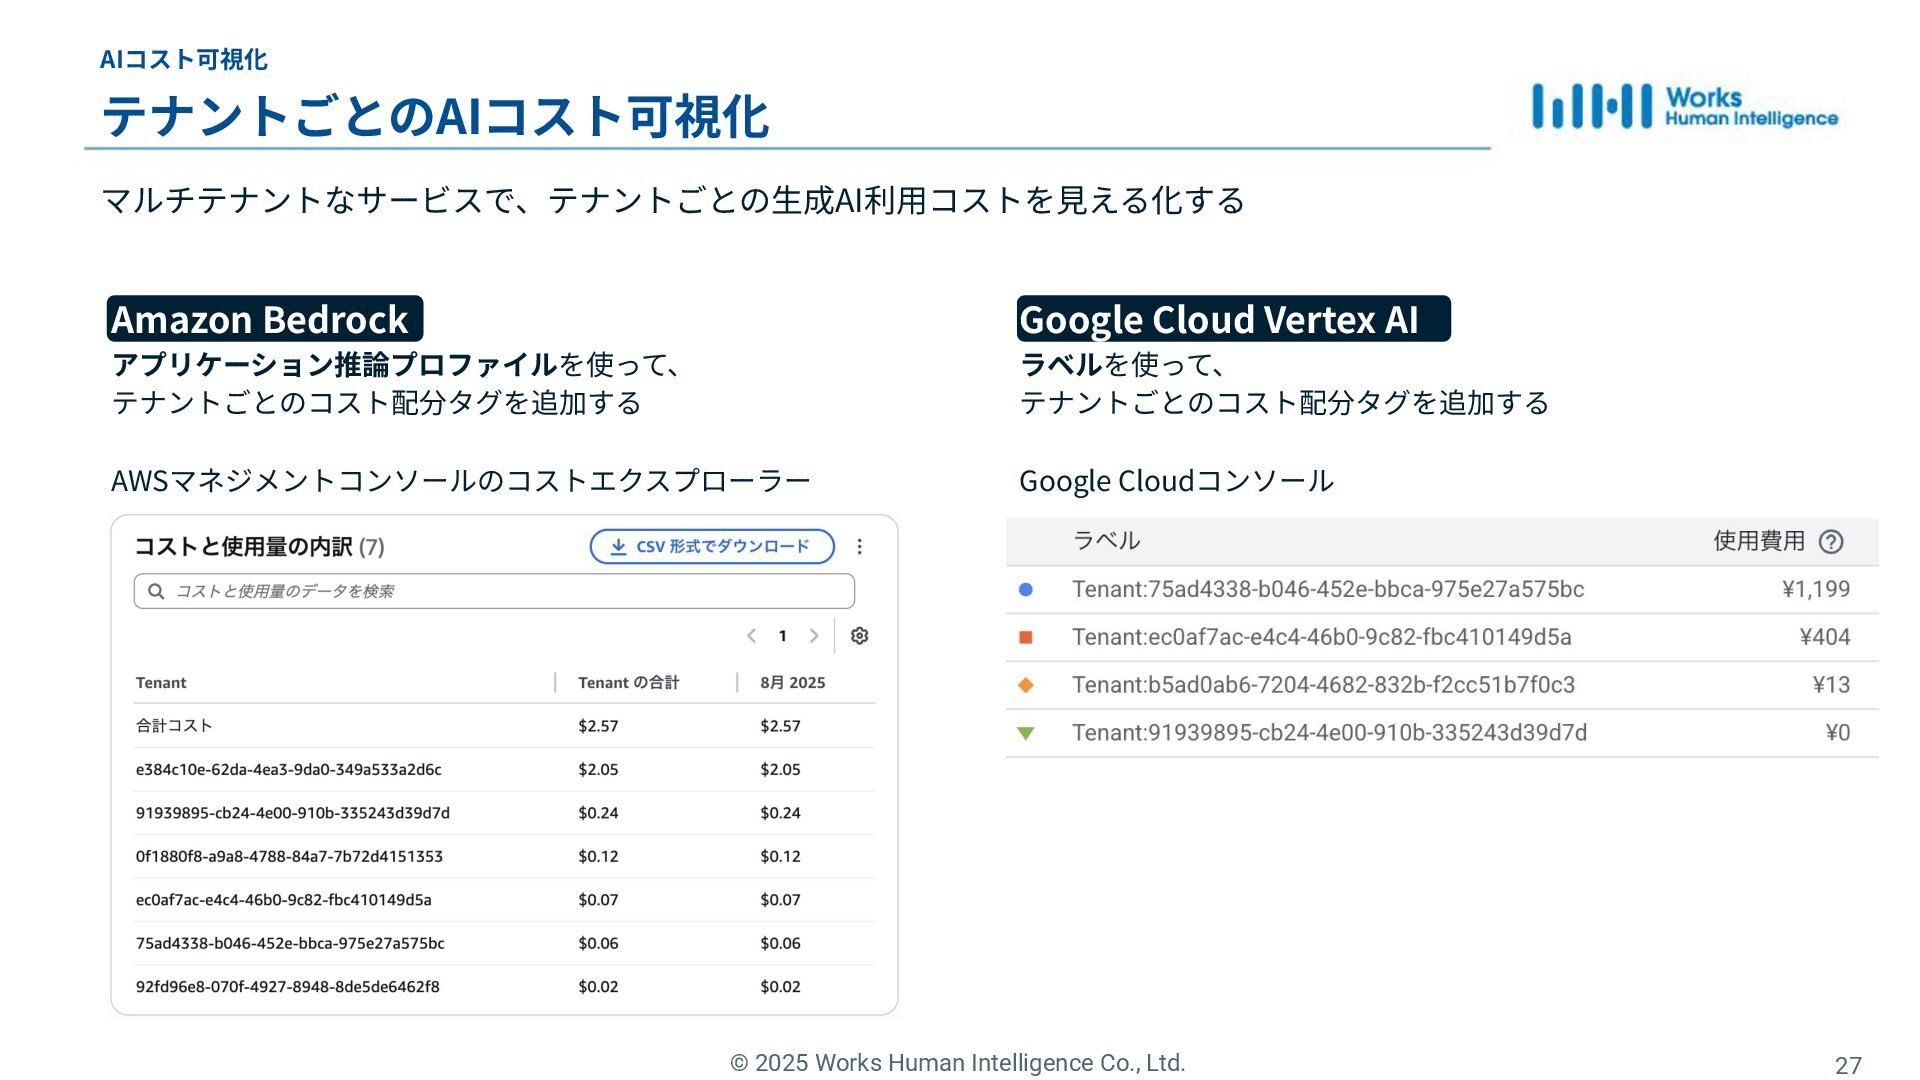Click the CSV download arrow icon
Screen dimensions: 1920x1080
point(618,547)
